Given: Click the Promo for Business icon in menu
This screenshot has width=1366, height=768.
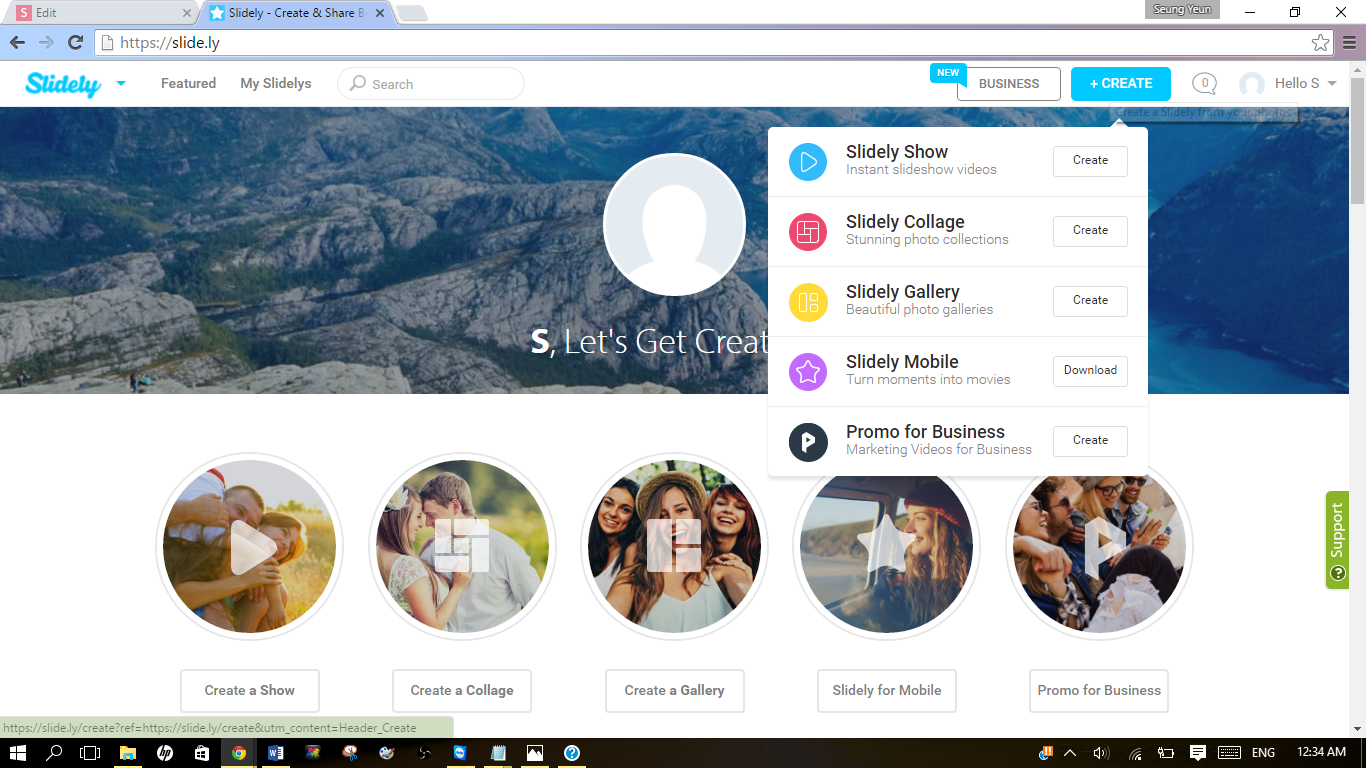Looking at the screenshot, I should pos(808,442).
